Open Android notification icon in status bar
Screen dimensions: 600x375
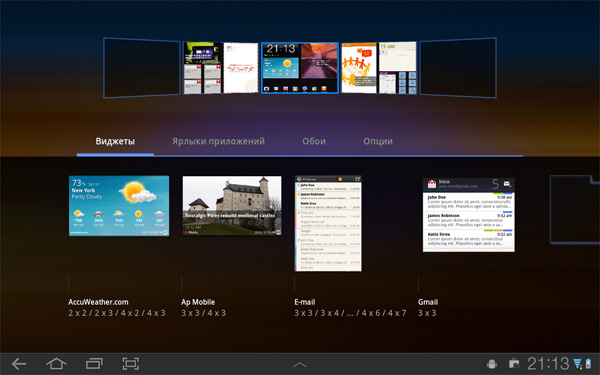(492, 364)
